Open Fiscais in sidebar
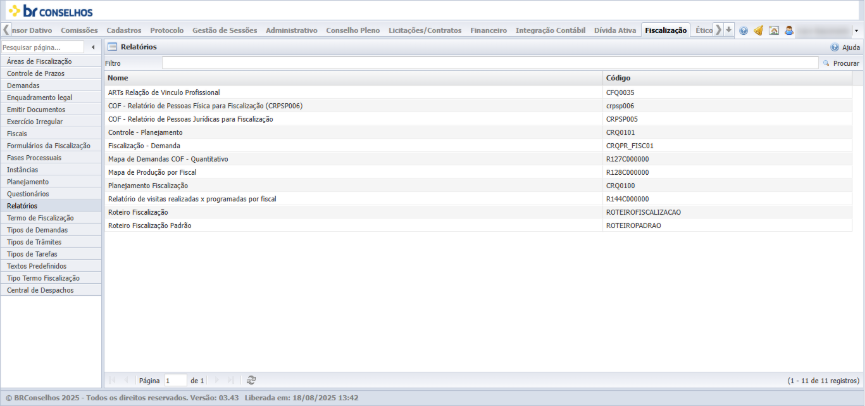 click(51, 133)
